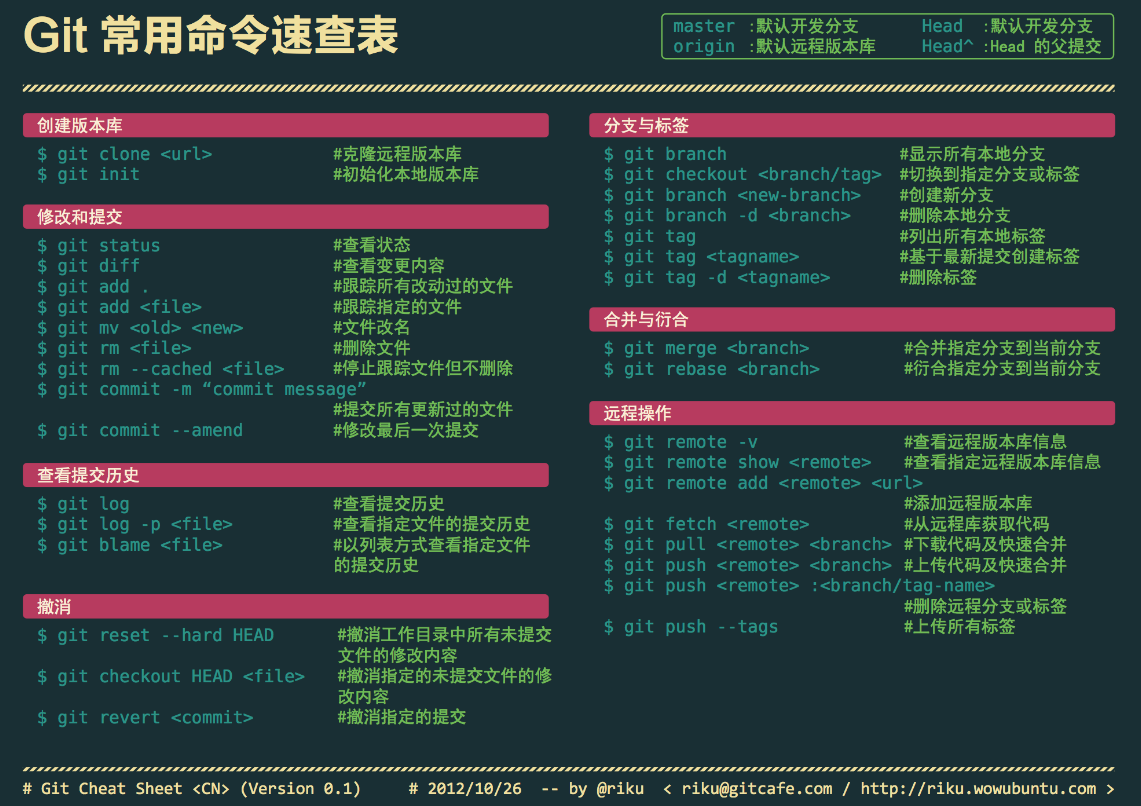Select the 修改和提交 section header
The height and width of the screenshot is (806, 1141).
click(286, 217)
